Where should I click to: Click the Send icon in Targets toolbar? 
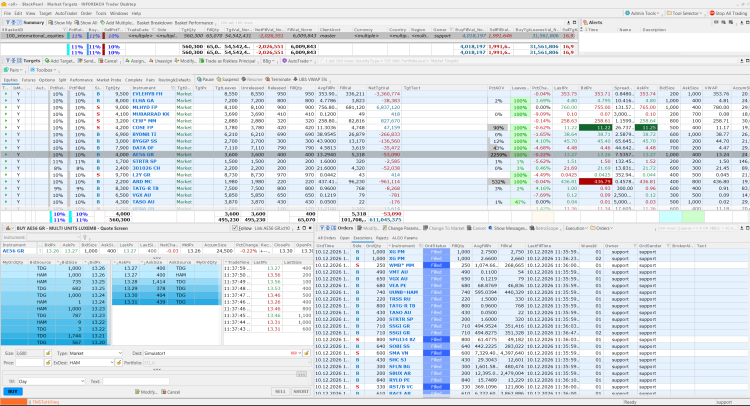point(80,61)
